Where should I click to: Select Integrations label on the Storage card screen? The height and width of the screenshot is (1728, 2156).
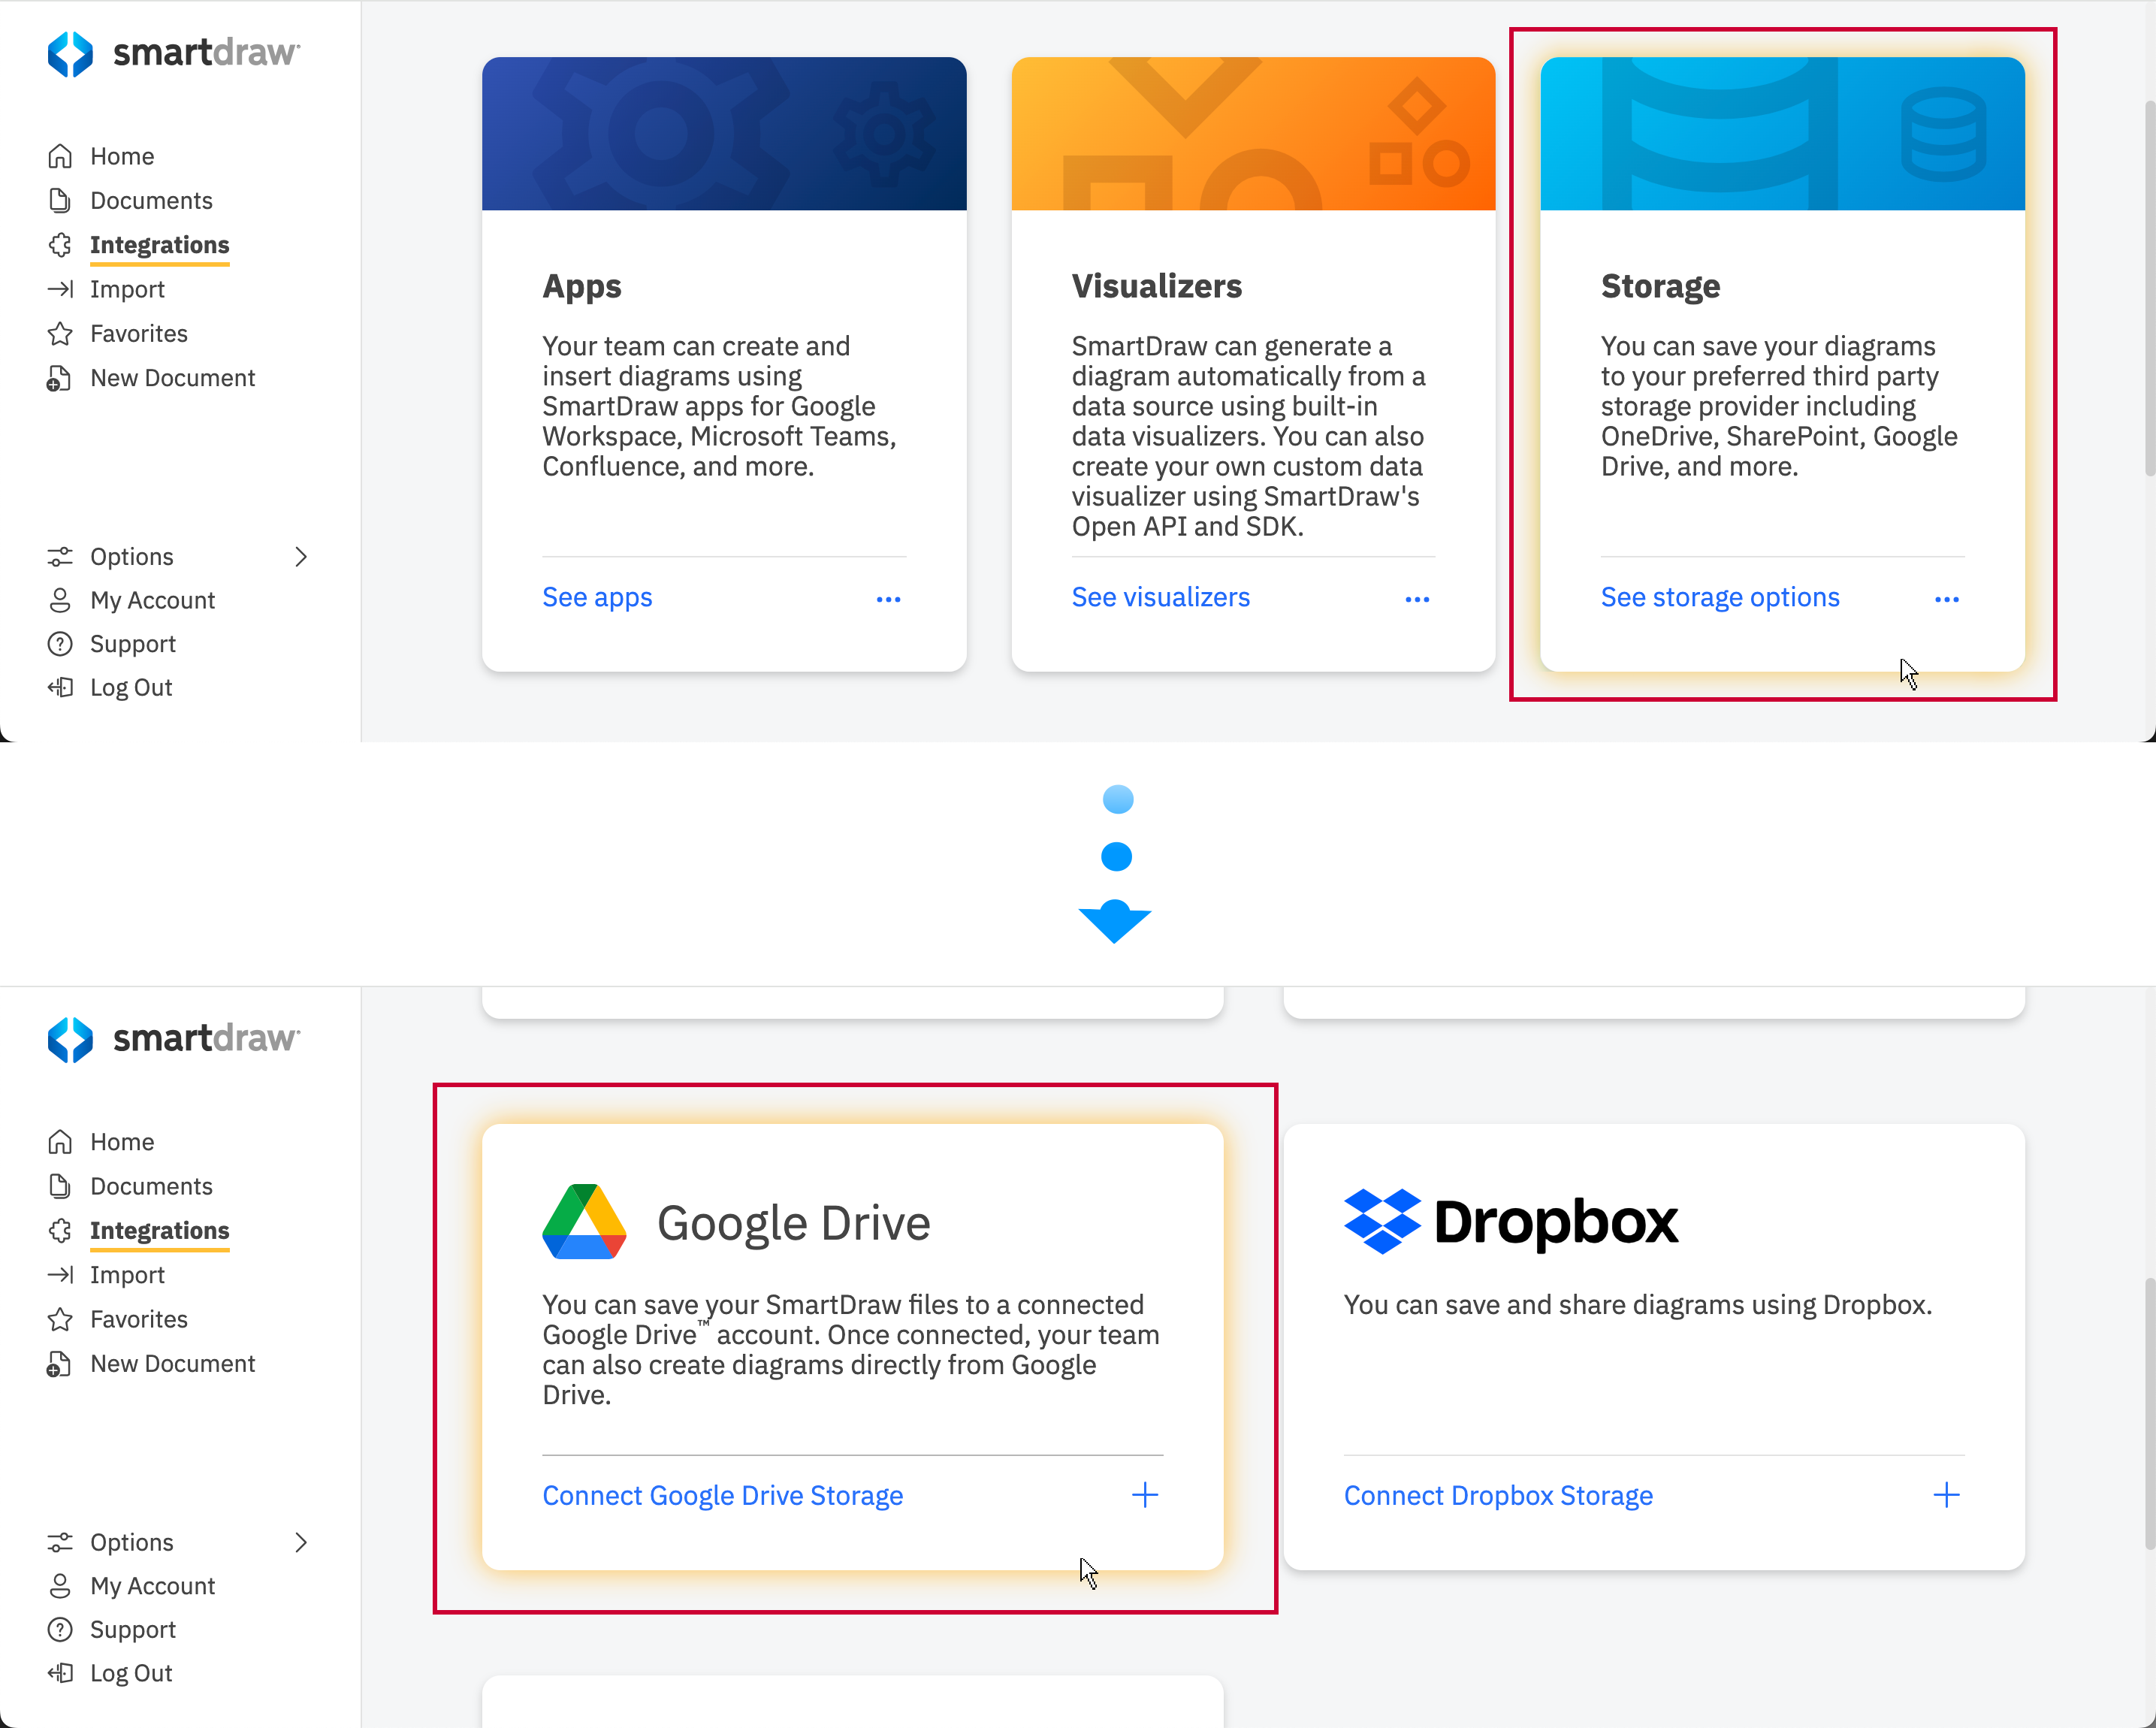point(159,245)
